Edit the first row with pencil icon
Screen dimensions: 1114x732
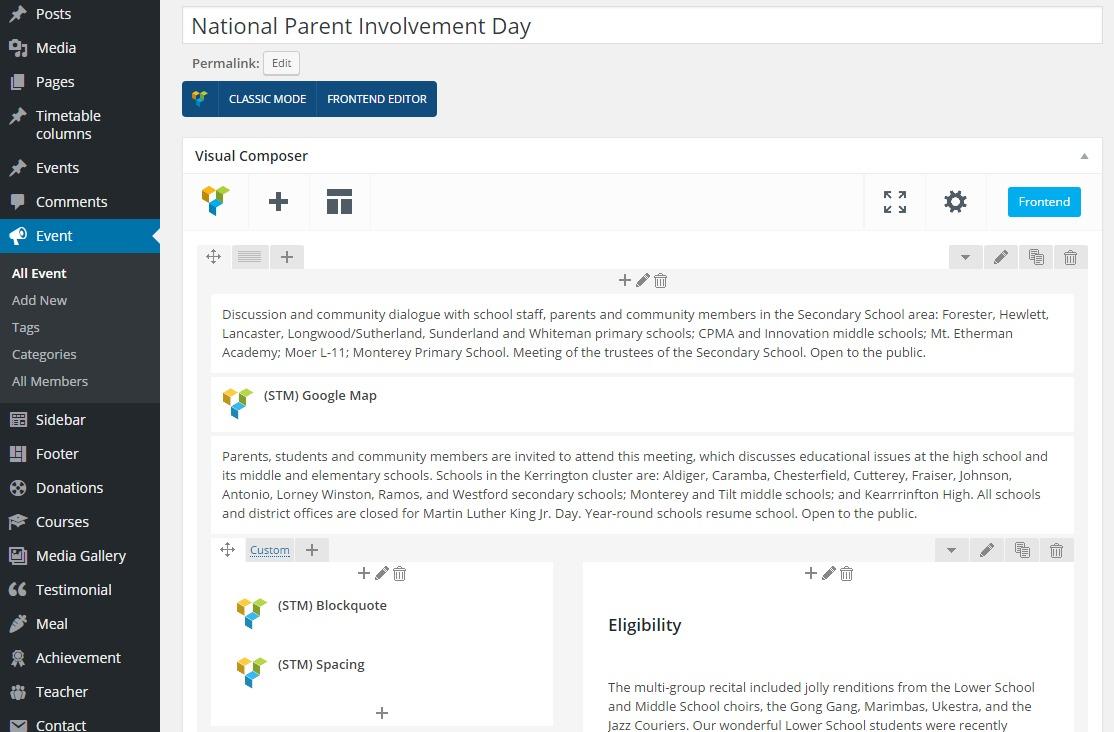tap(1001, 257)
